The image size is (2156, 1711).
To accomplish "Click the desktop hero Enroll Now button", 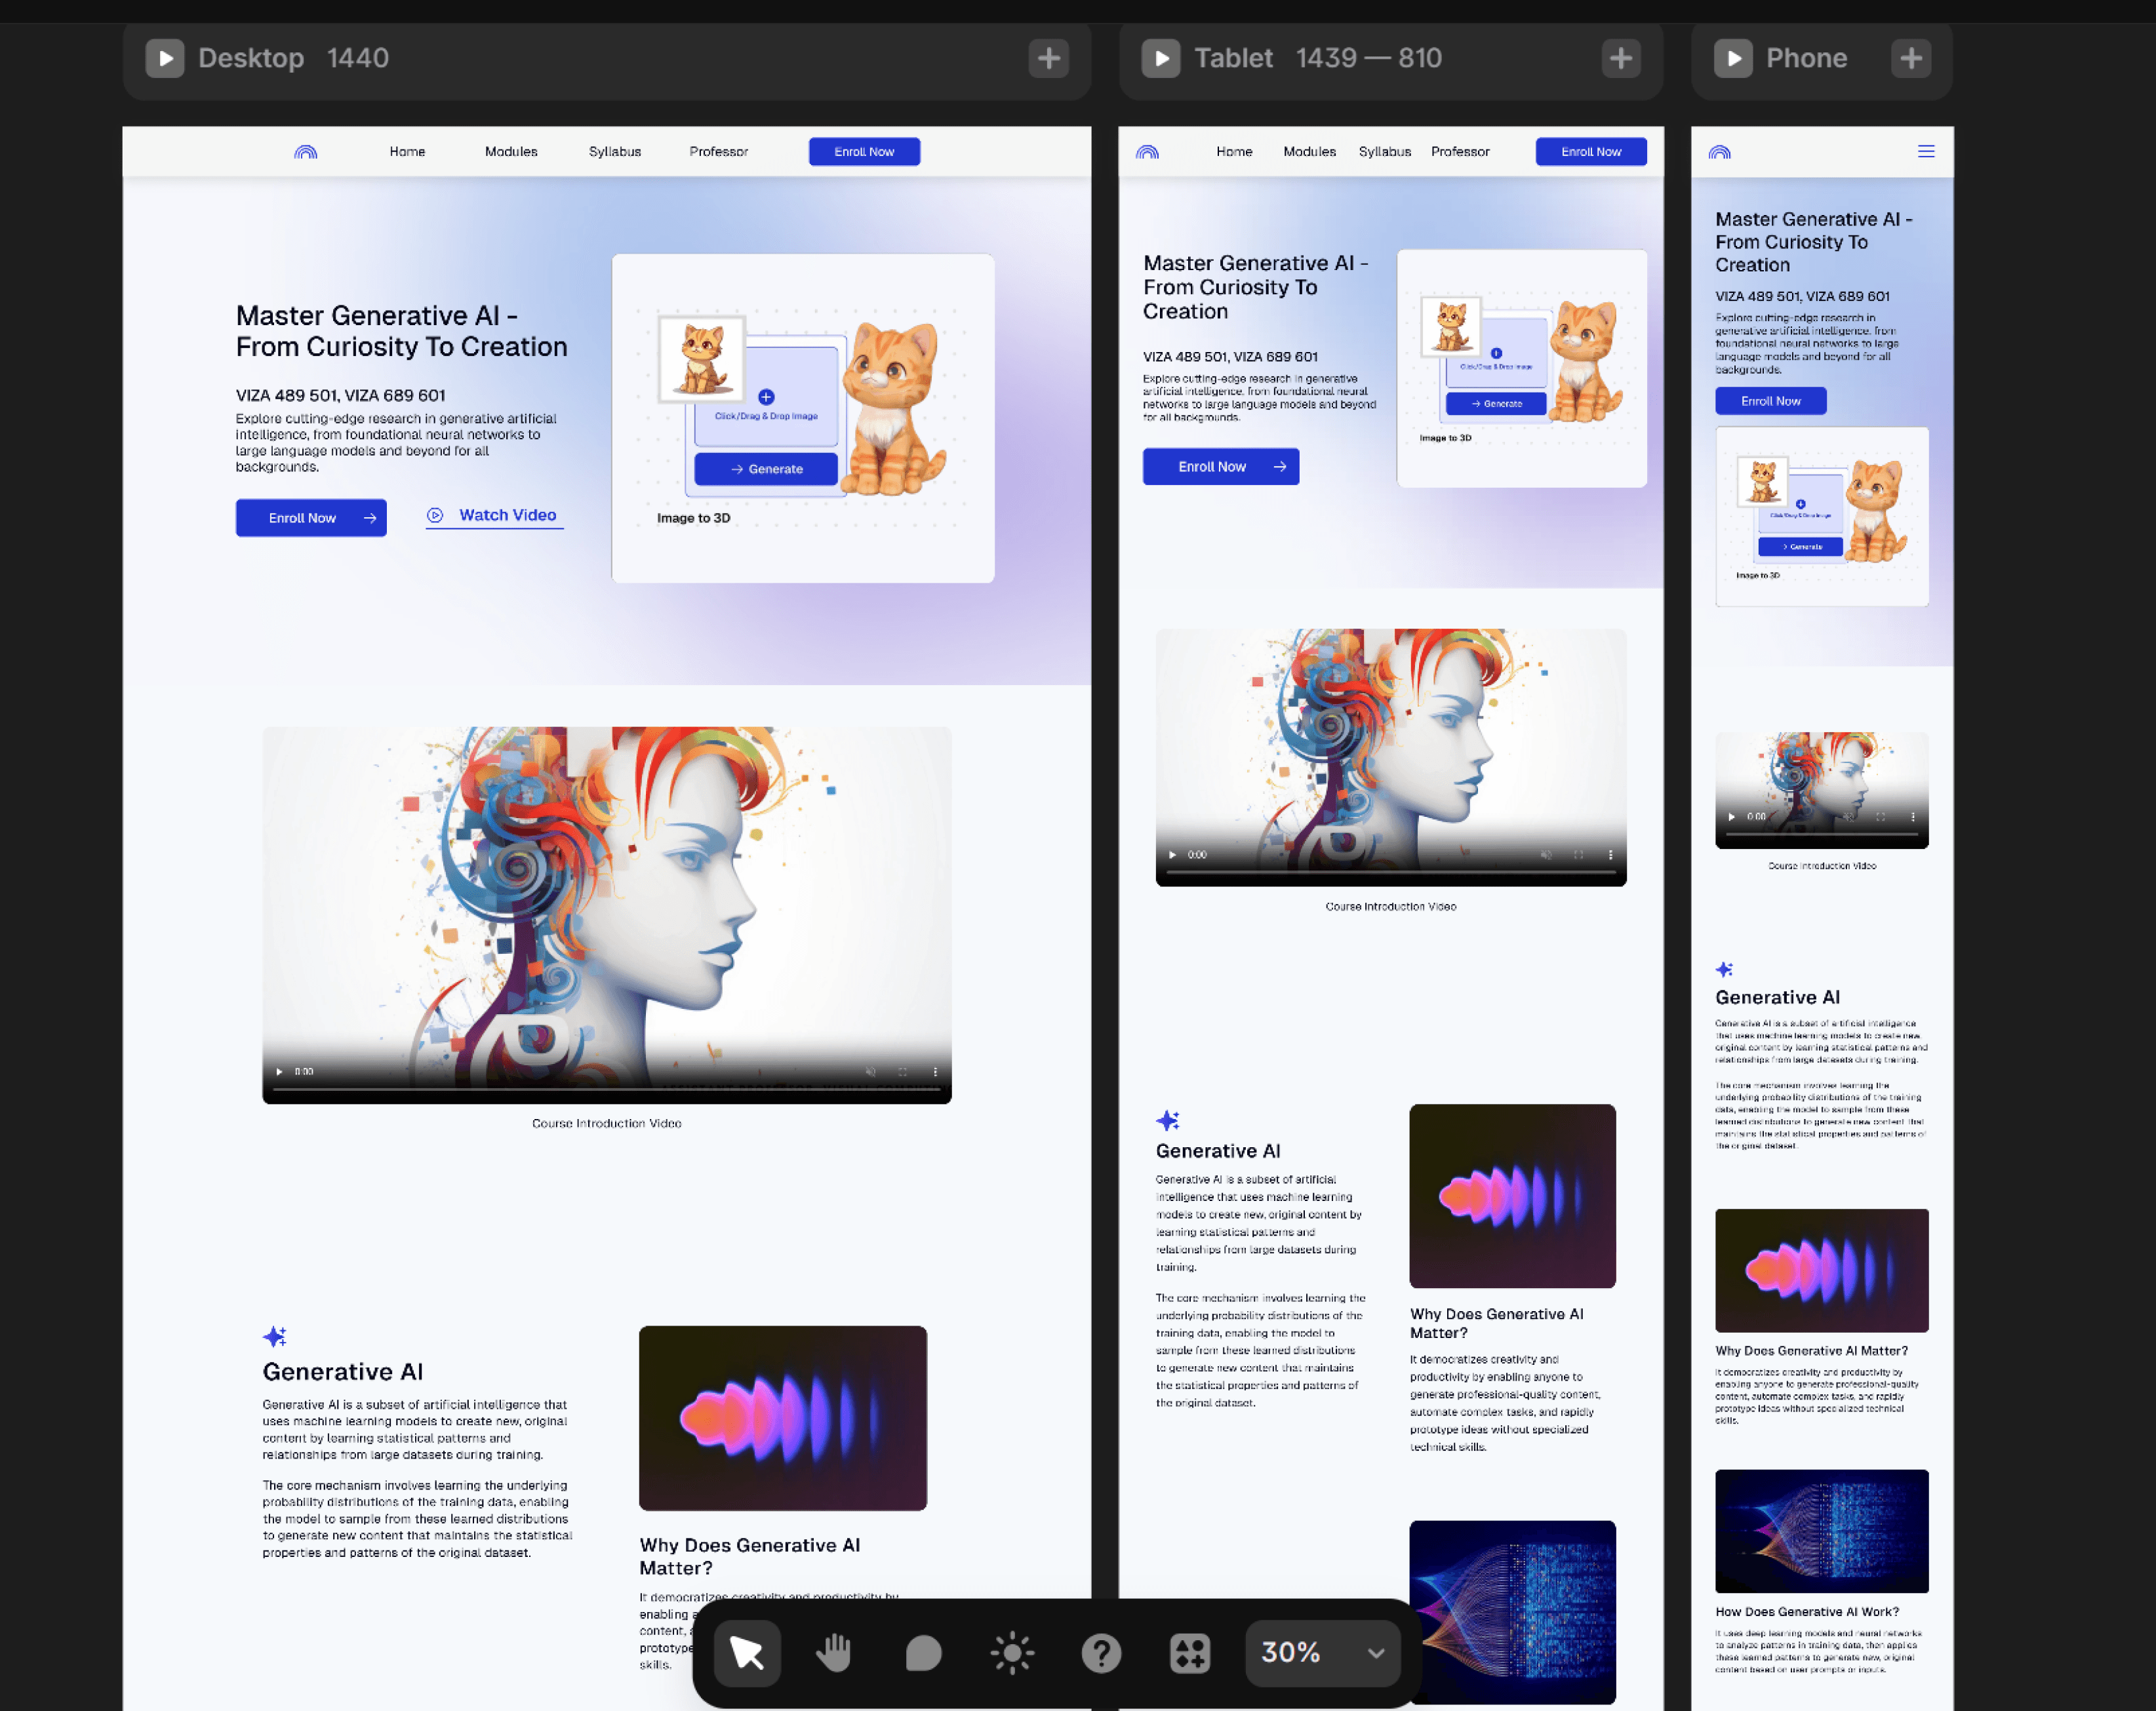I will coord(311,518).
